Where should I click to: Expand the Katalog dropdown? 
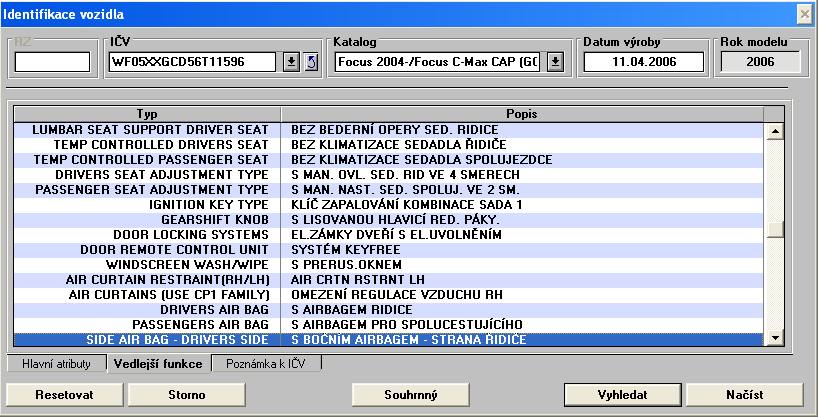[x=555, y=62]
